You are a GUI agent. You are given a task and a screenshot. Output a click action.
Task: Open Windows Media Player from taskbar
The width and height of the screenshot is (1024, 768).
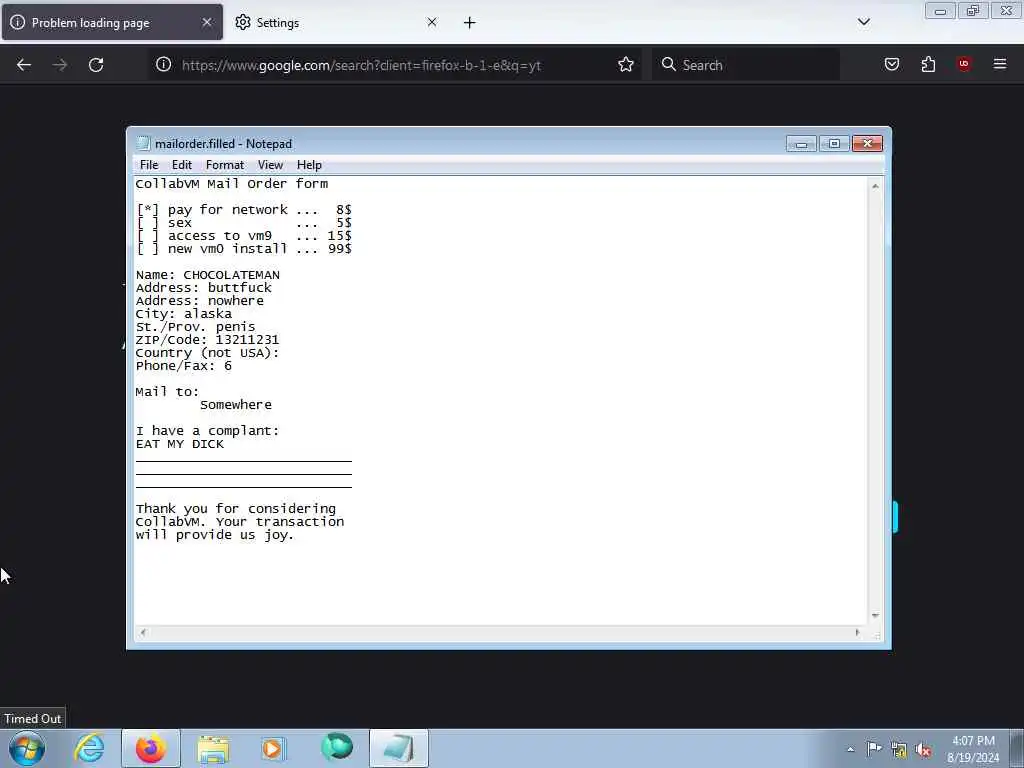point(273,748)
